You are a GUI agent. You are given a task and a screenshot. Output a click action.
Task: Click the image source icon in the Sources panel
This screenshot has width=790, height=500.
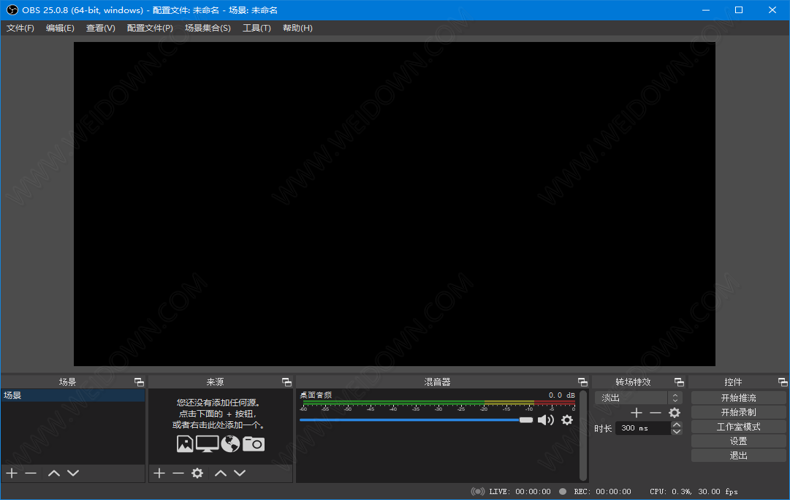point(185,444)
